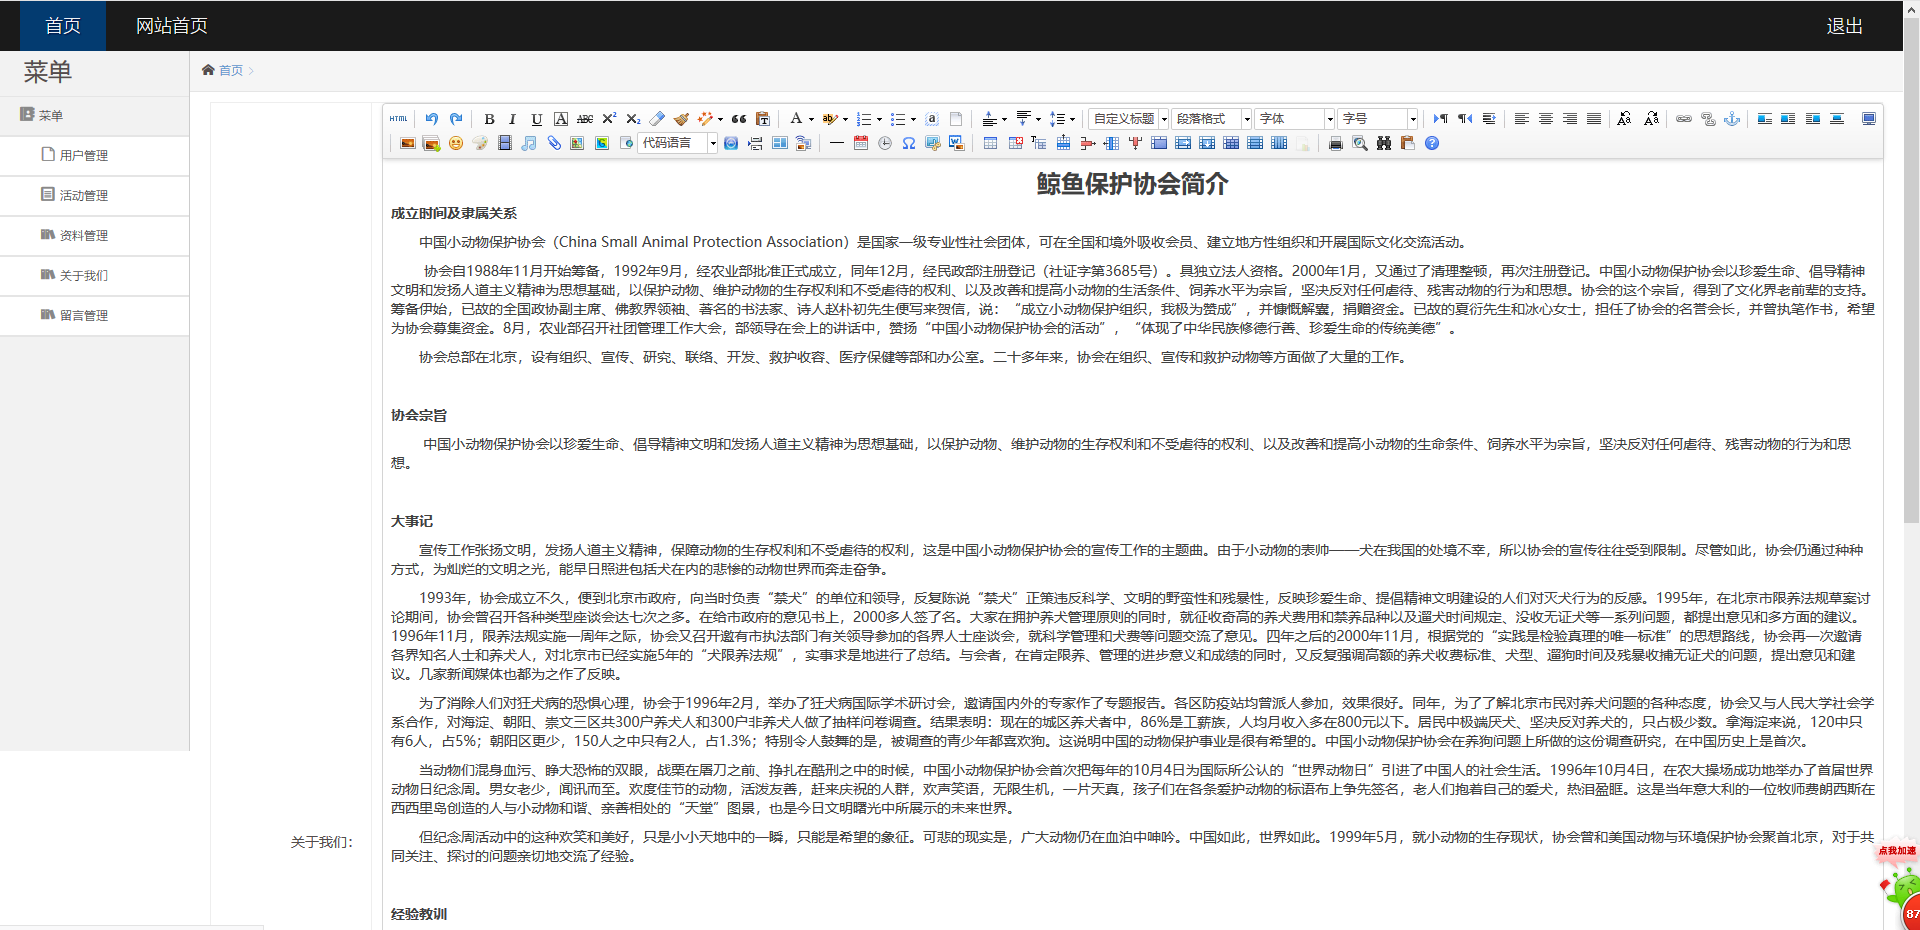Toggle character border A formatting
The image size is (1920, 930).
561,119
